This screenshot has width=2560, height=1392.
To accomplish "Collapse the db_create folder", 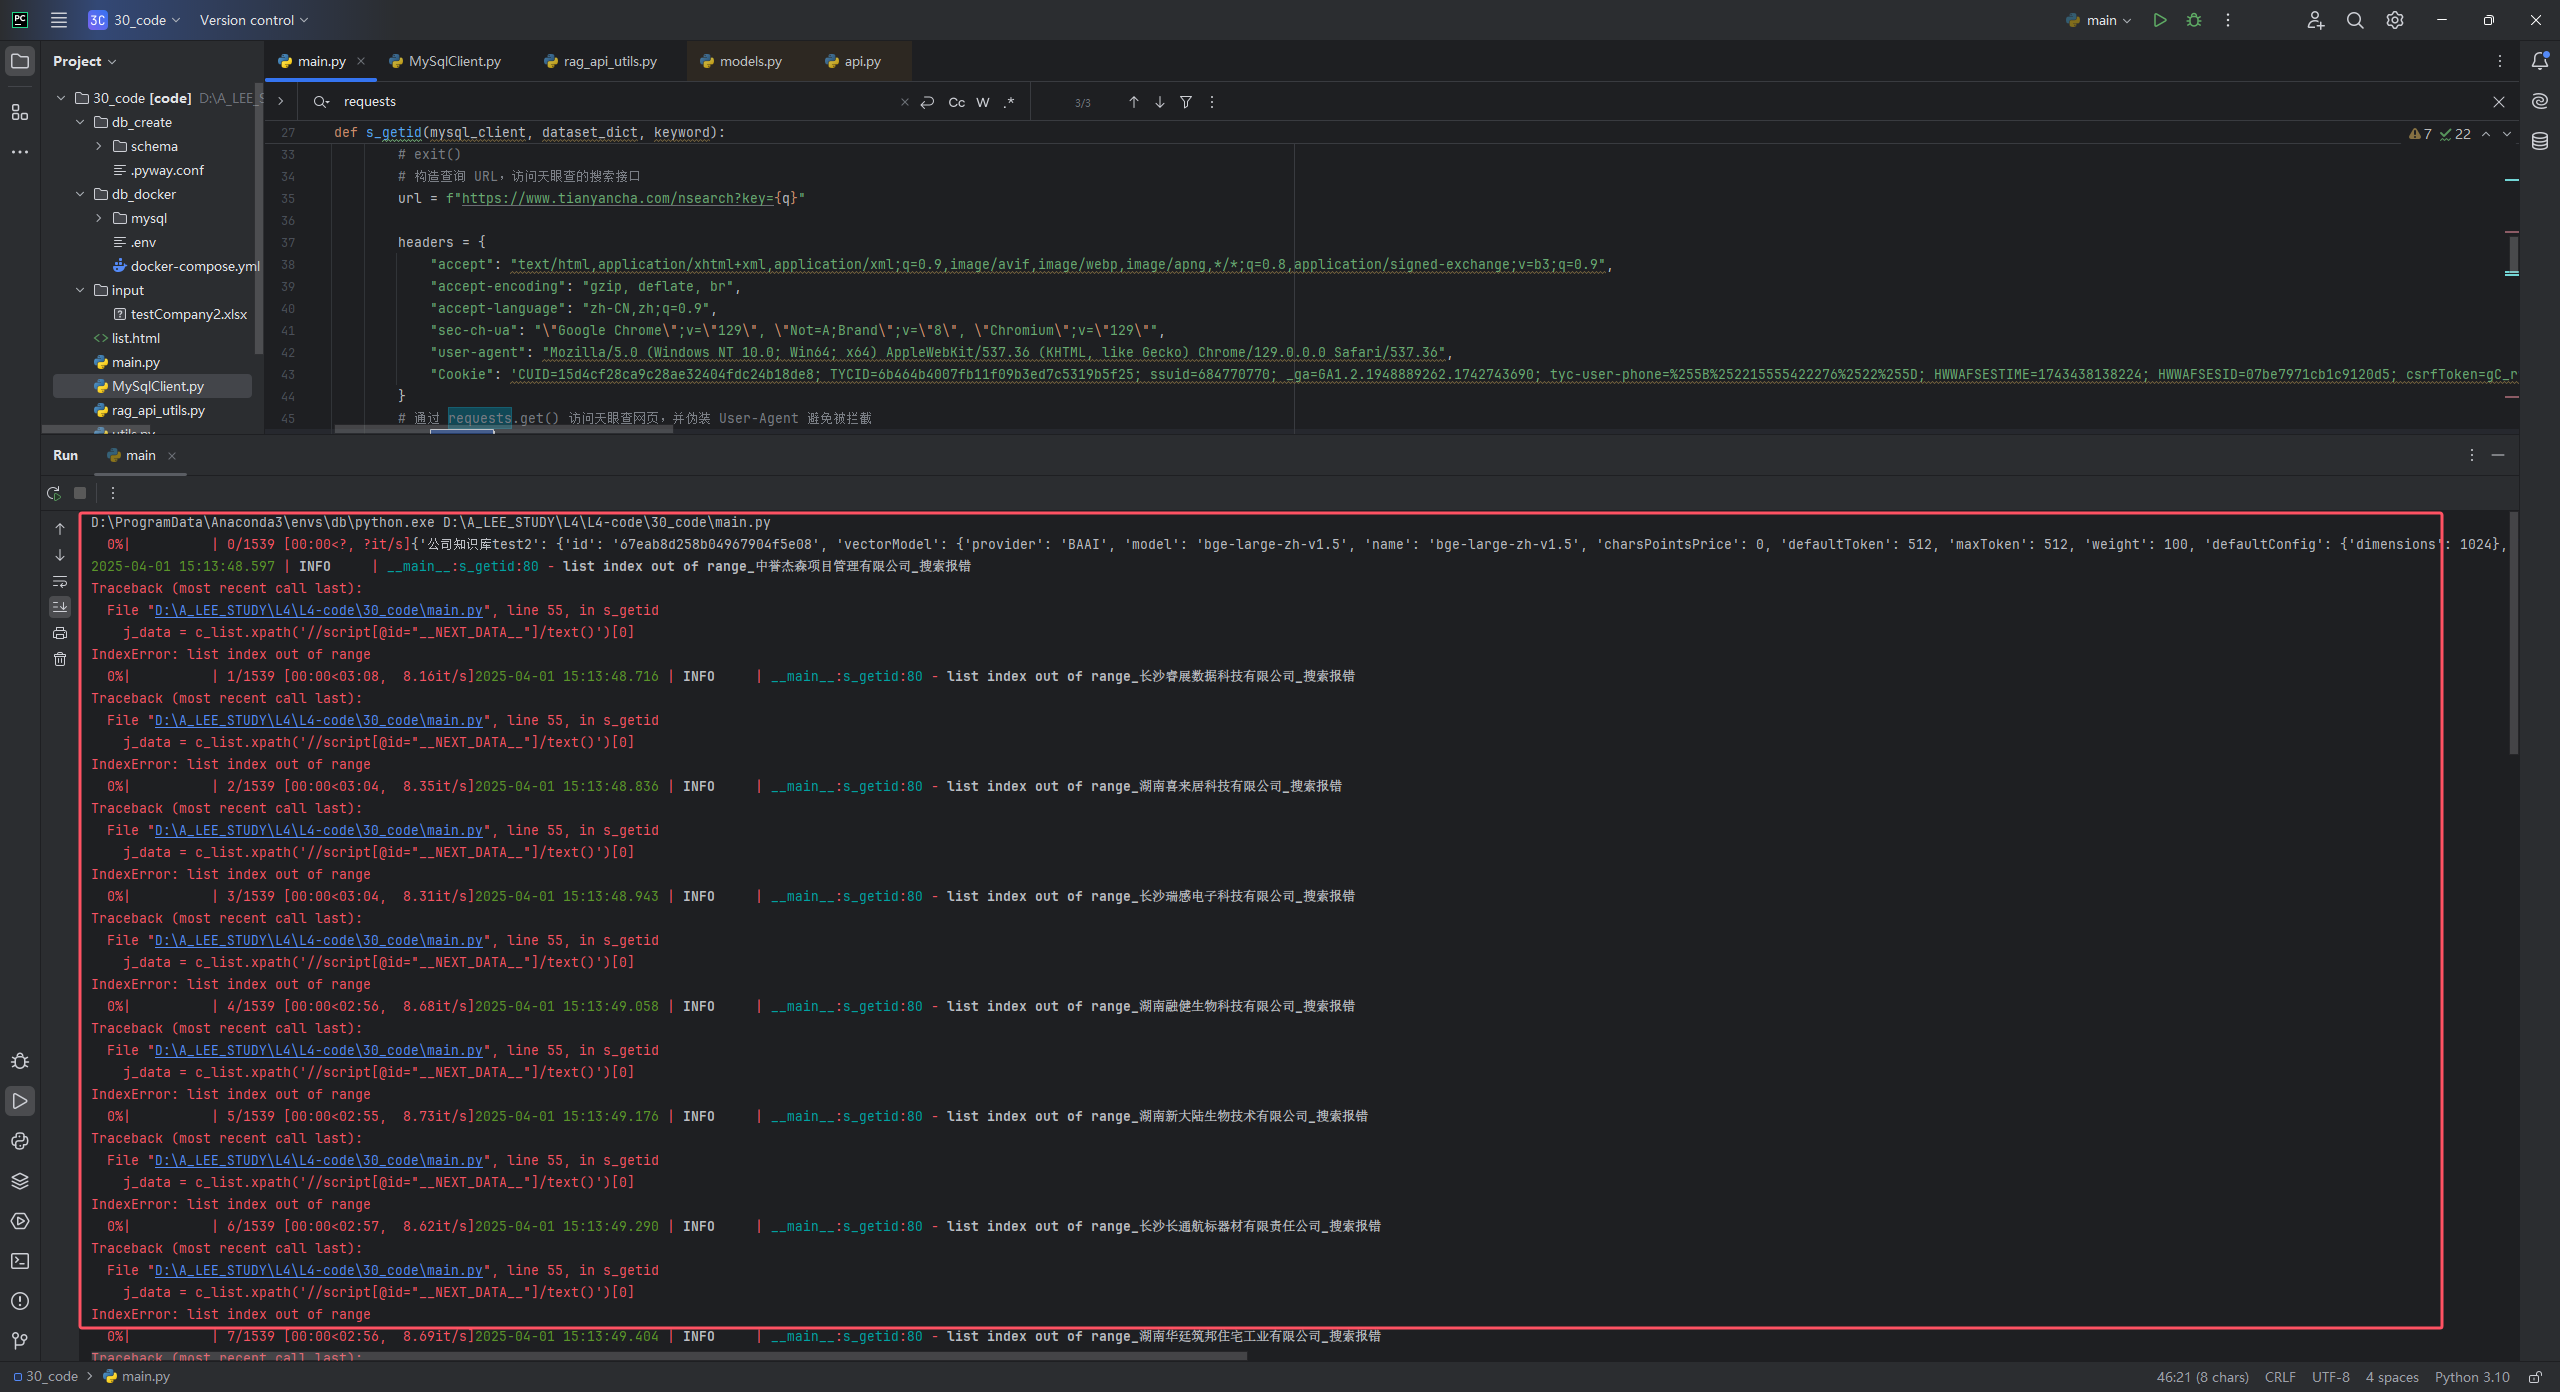I will [80, 122].
